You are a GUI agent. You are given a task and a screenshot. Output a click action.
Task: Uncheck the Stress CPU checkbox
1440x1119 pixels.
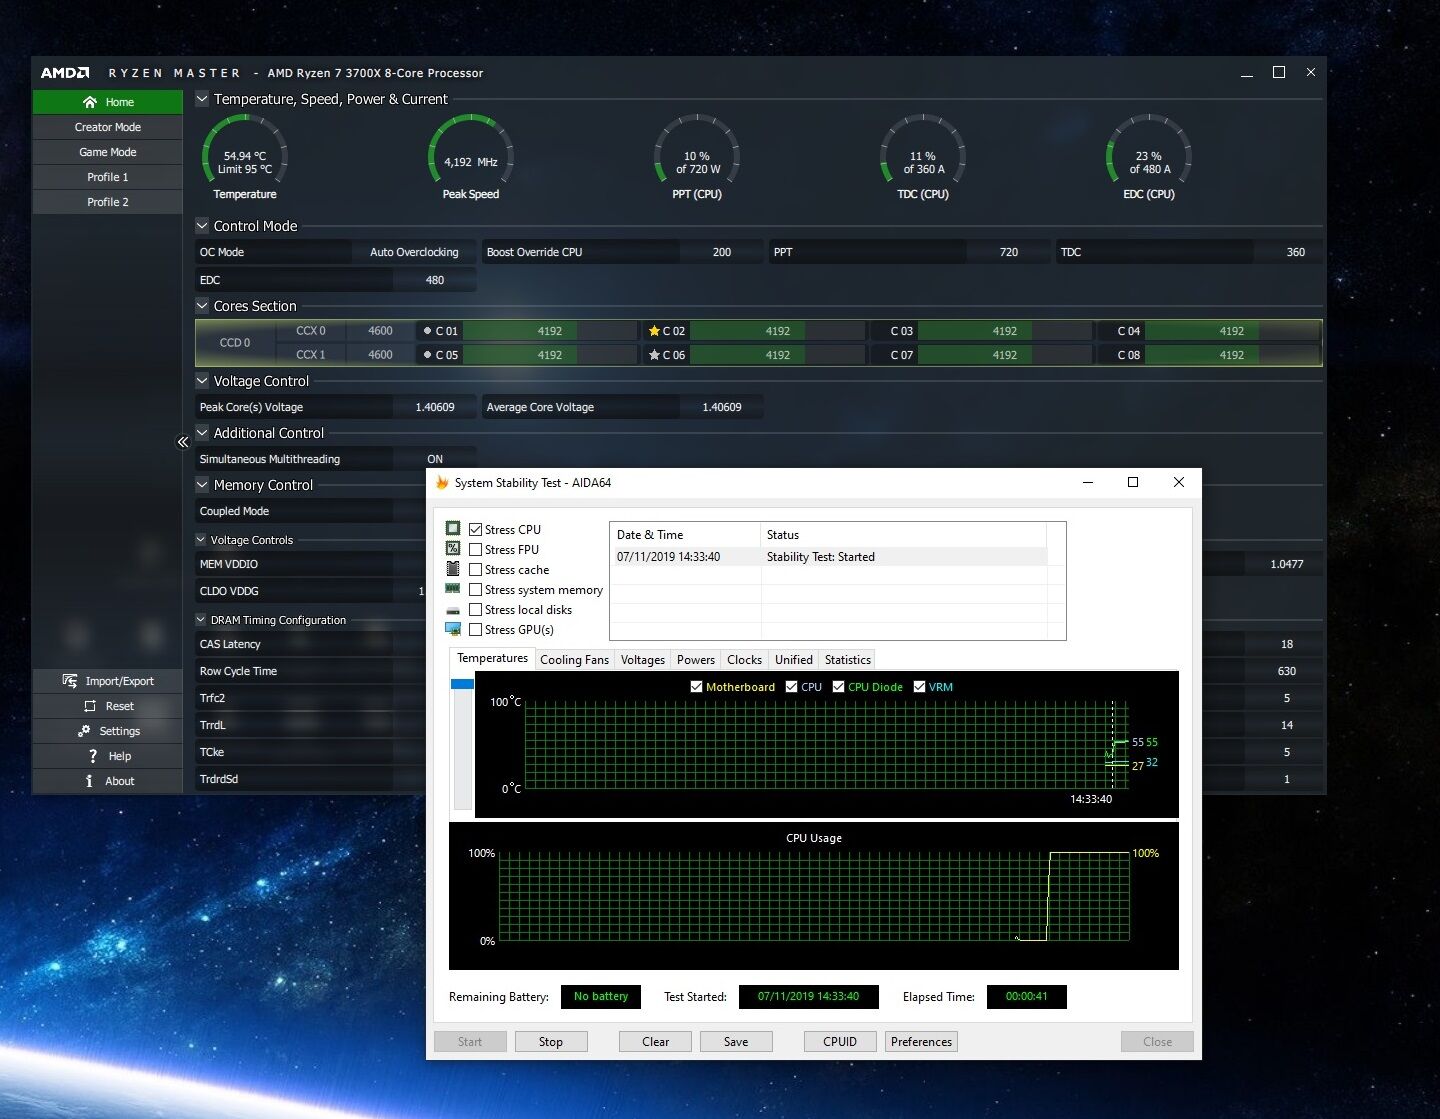point(476,529)
